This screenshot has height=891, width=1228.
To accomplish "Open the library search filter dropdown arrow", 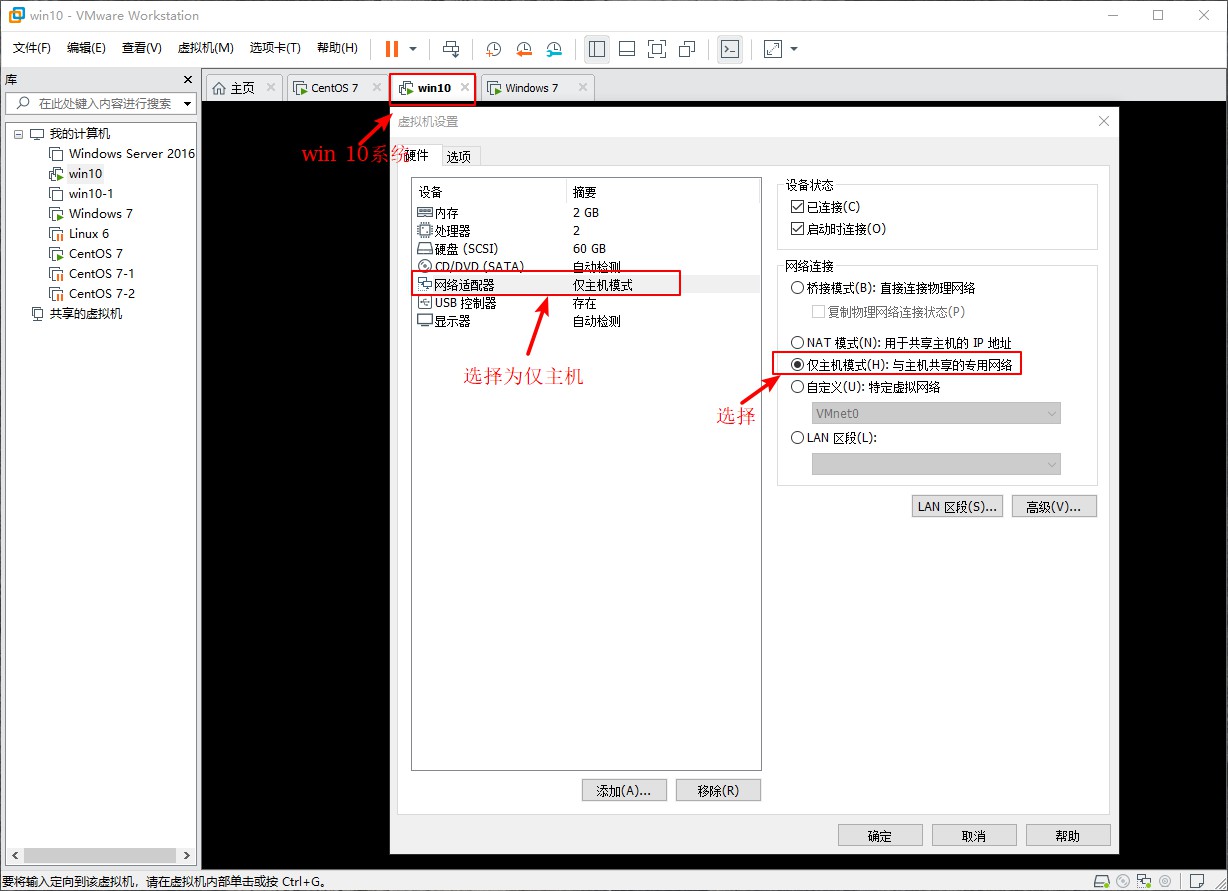I will click(188, 104).
